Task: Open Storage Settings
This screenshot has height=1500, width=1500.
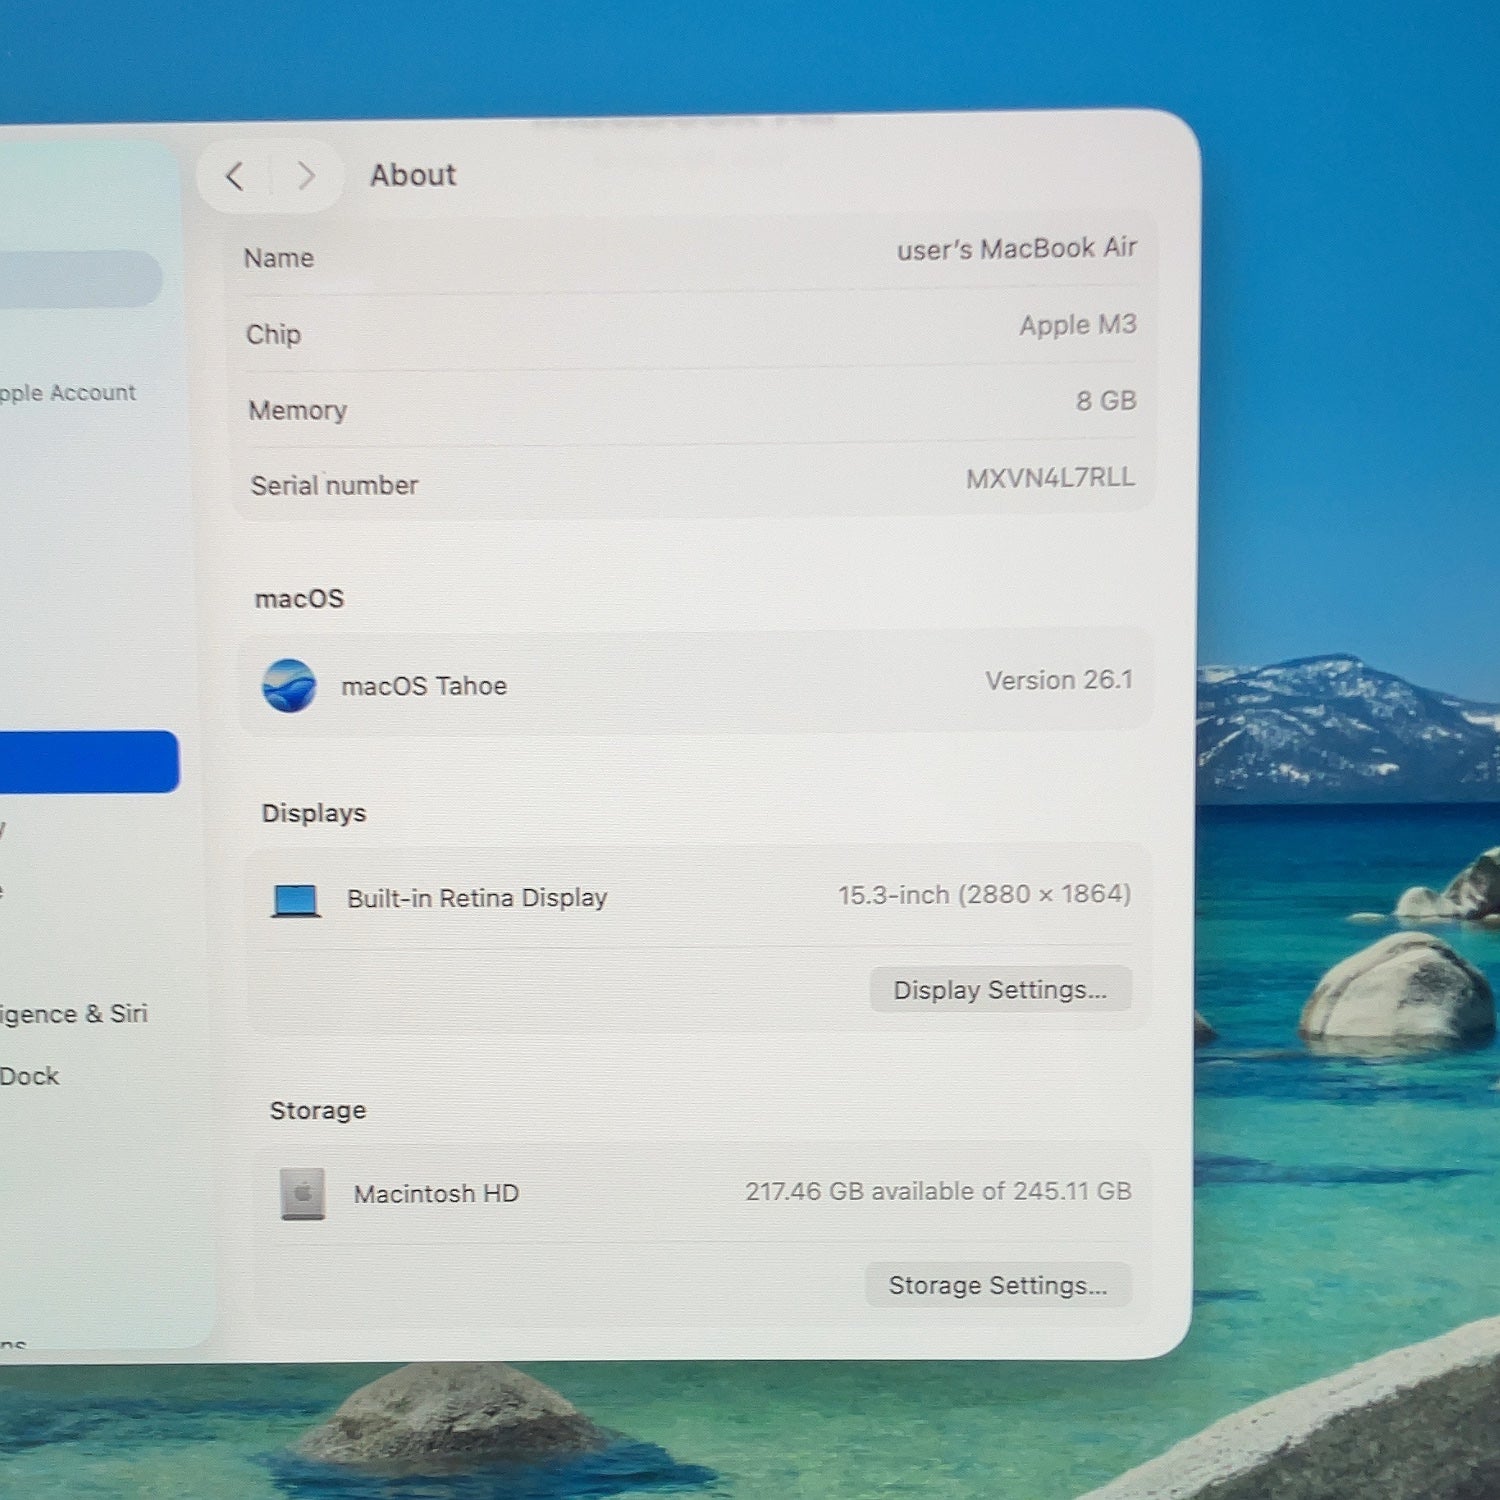Action: tap(998, 1284)
